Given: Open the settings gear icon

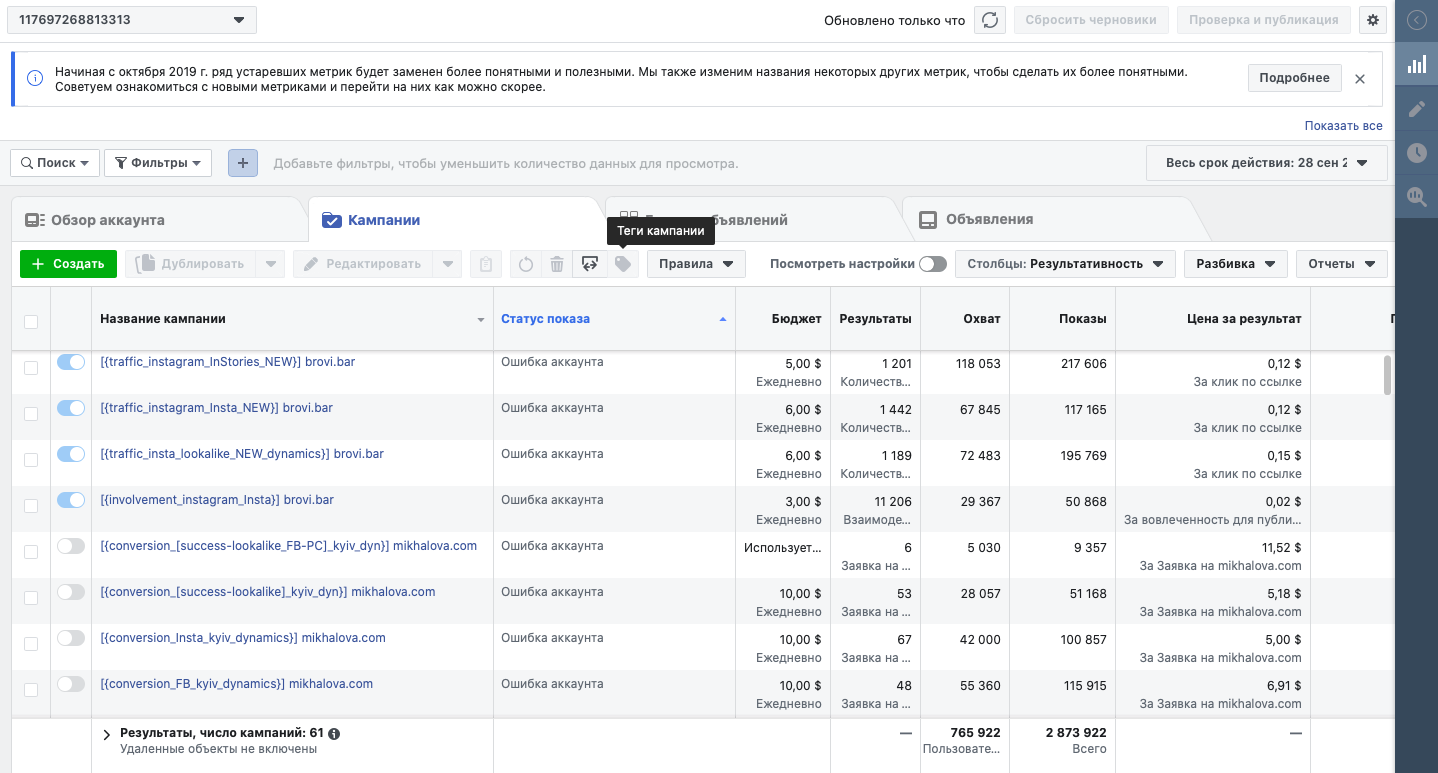Looking at the screenshot, I should pyautogui.click(x=1372, y=20).
